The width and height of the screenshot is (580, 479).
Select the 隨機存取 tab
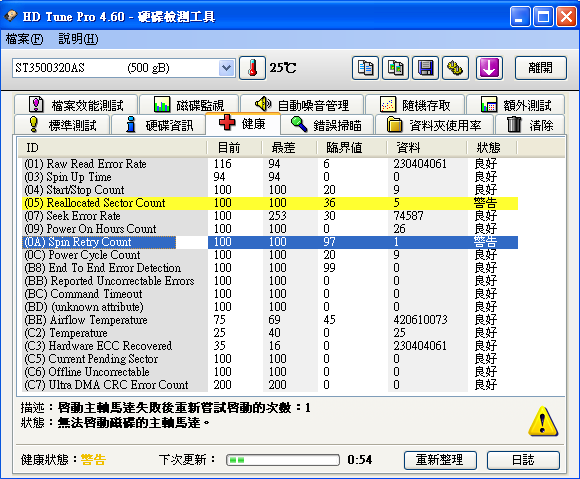coord(415,105)
